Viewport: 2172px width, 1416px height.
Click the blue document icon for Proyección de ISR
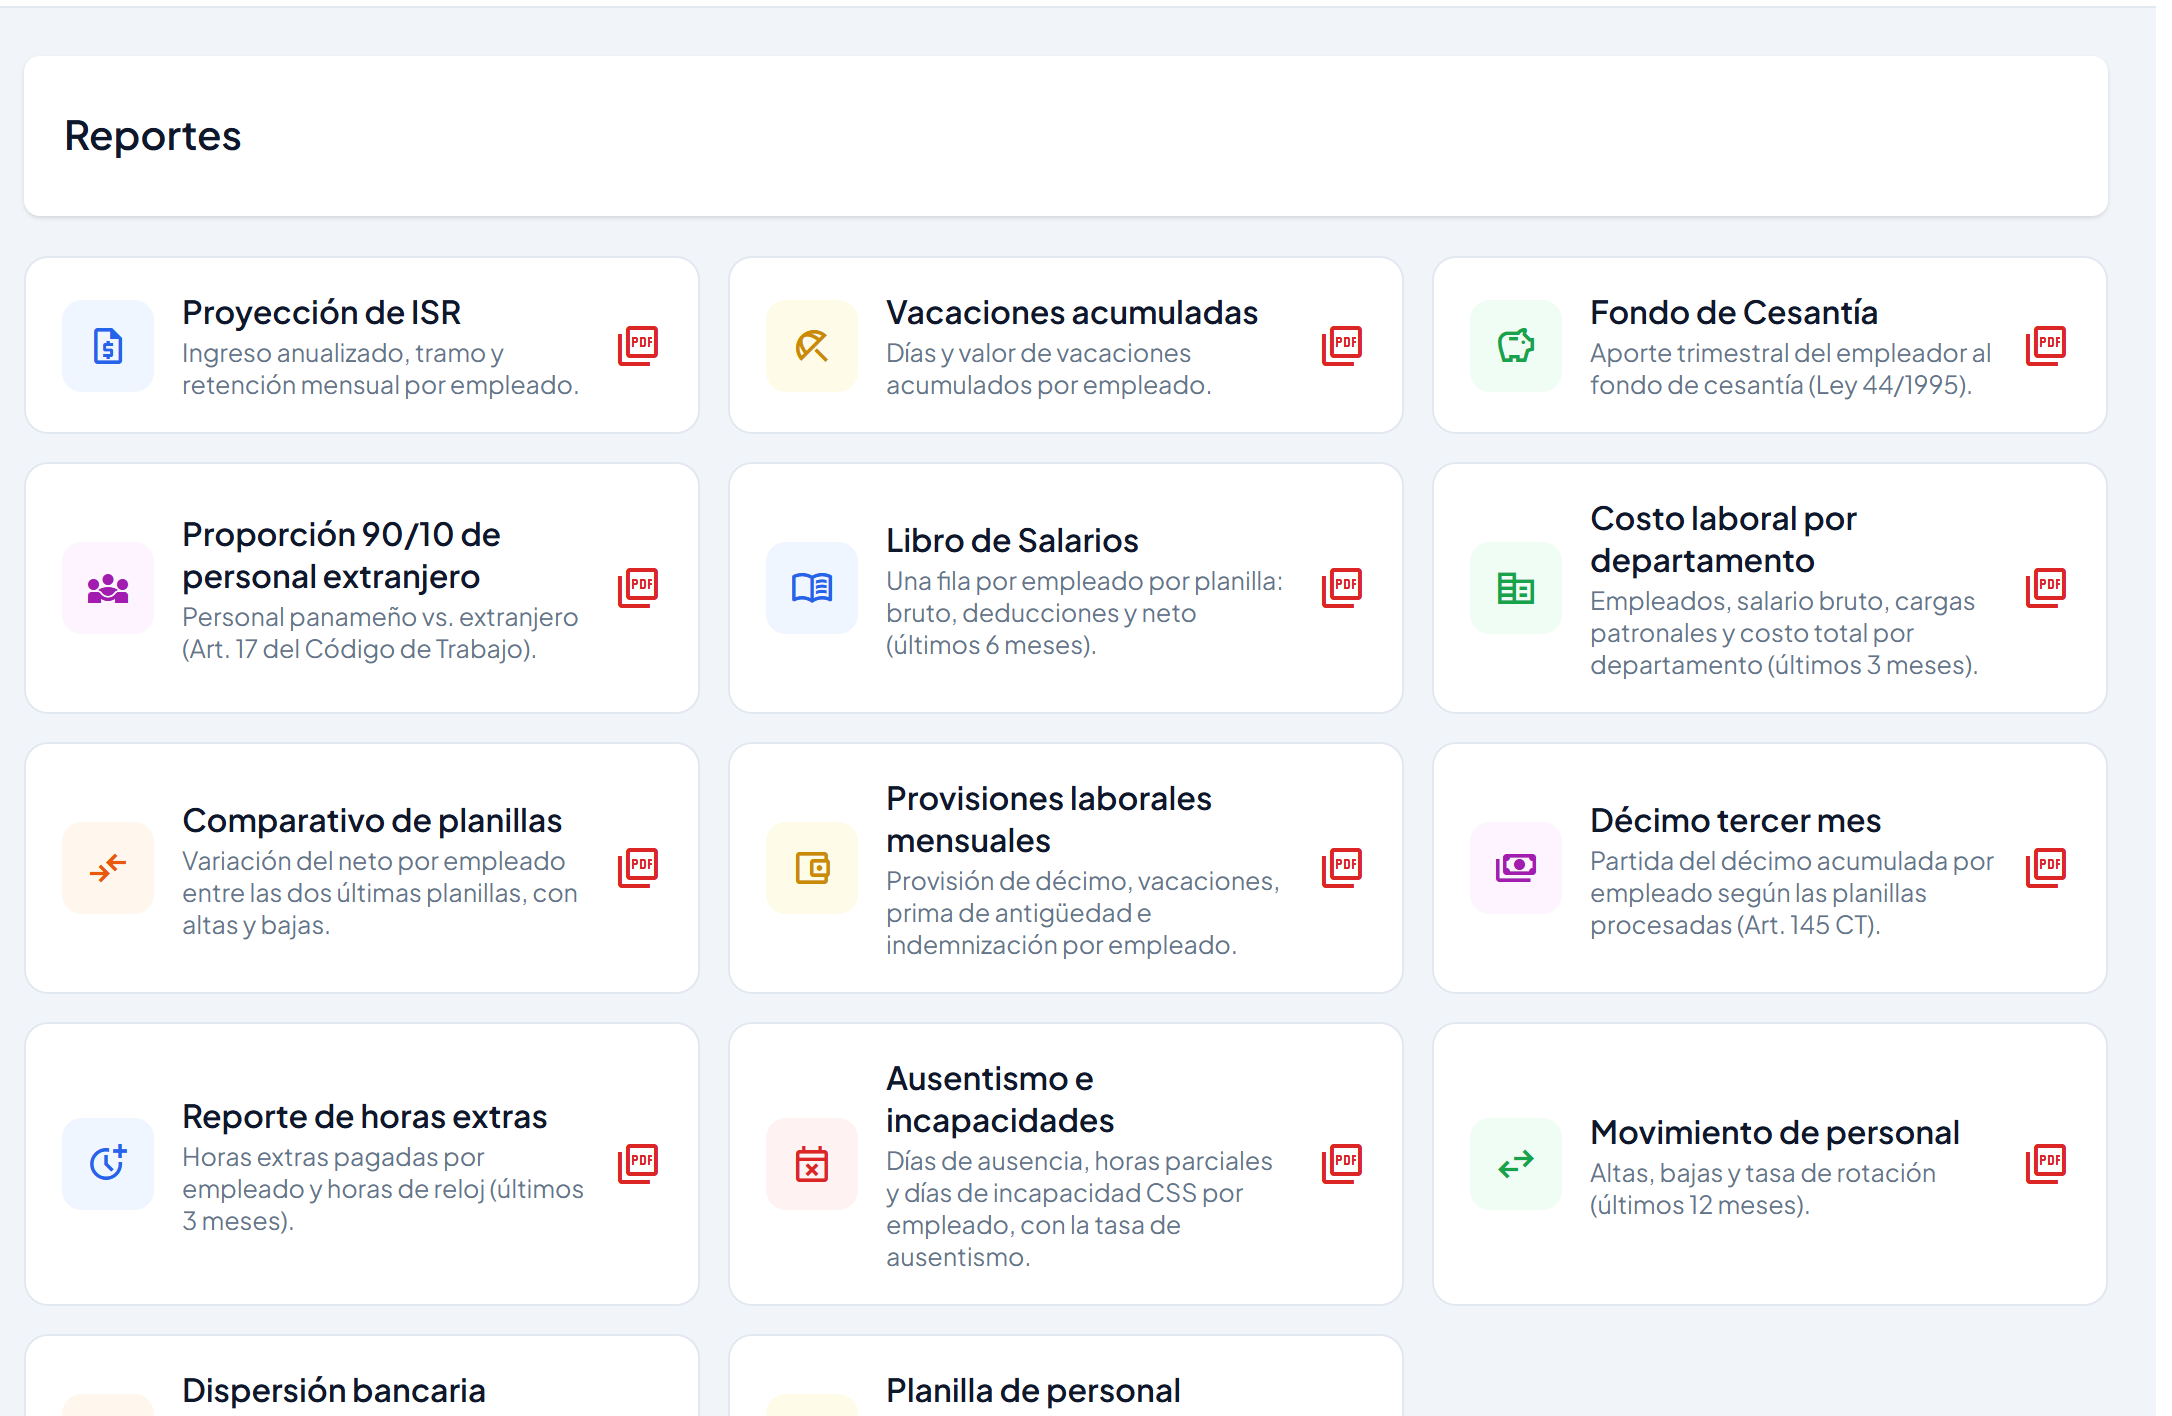[108, 346]
